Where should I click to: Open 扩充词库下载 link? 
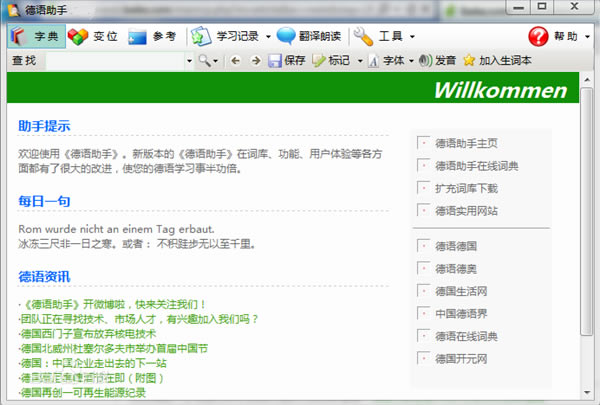[x=466, y=188]
